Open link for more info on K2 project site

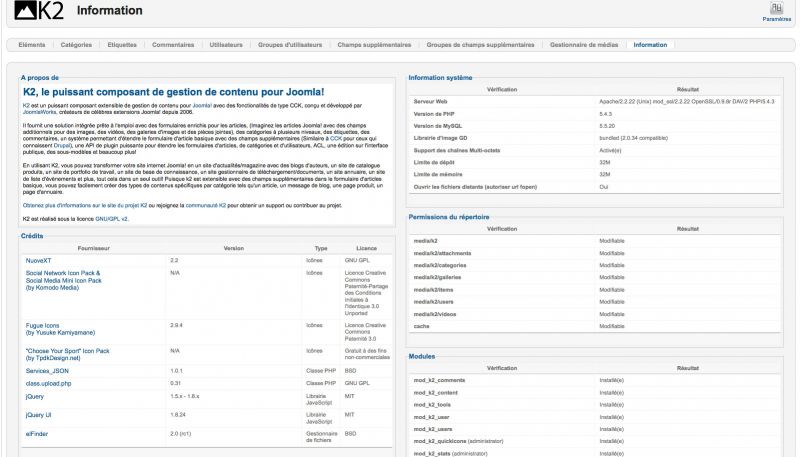(x=85, y=206)
